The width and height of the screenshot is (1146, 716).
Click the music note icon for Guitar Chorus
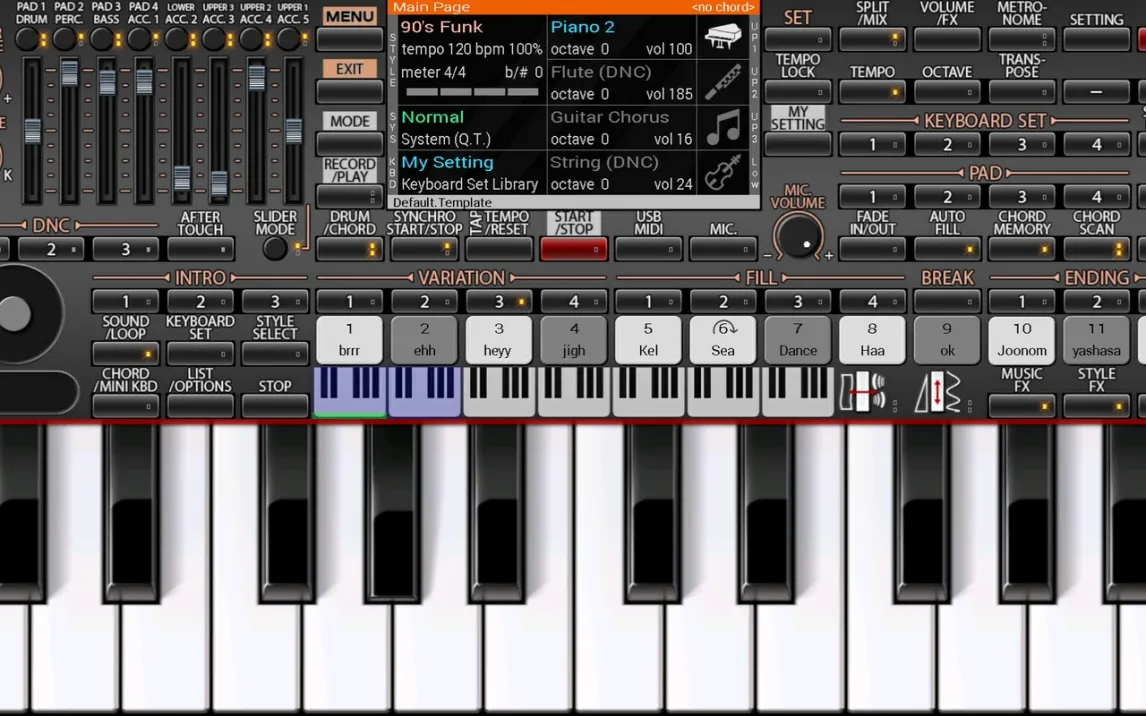pos(722,128)
